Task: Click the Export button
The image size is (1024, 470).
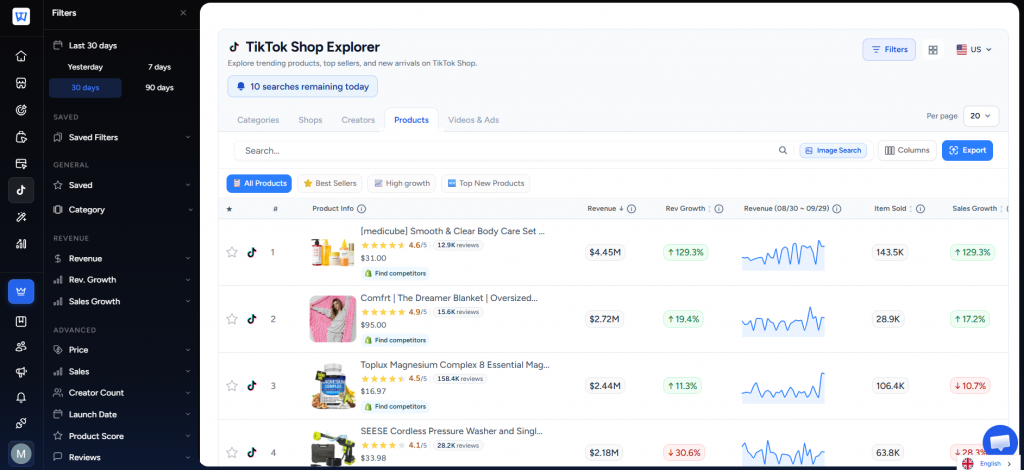Action: (x=967, y=151)
